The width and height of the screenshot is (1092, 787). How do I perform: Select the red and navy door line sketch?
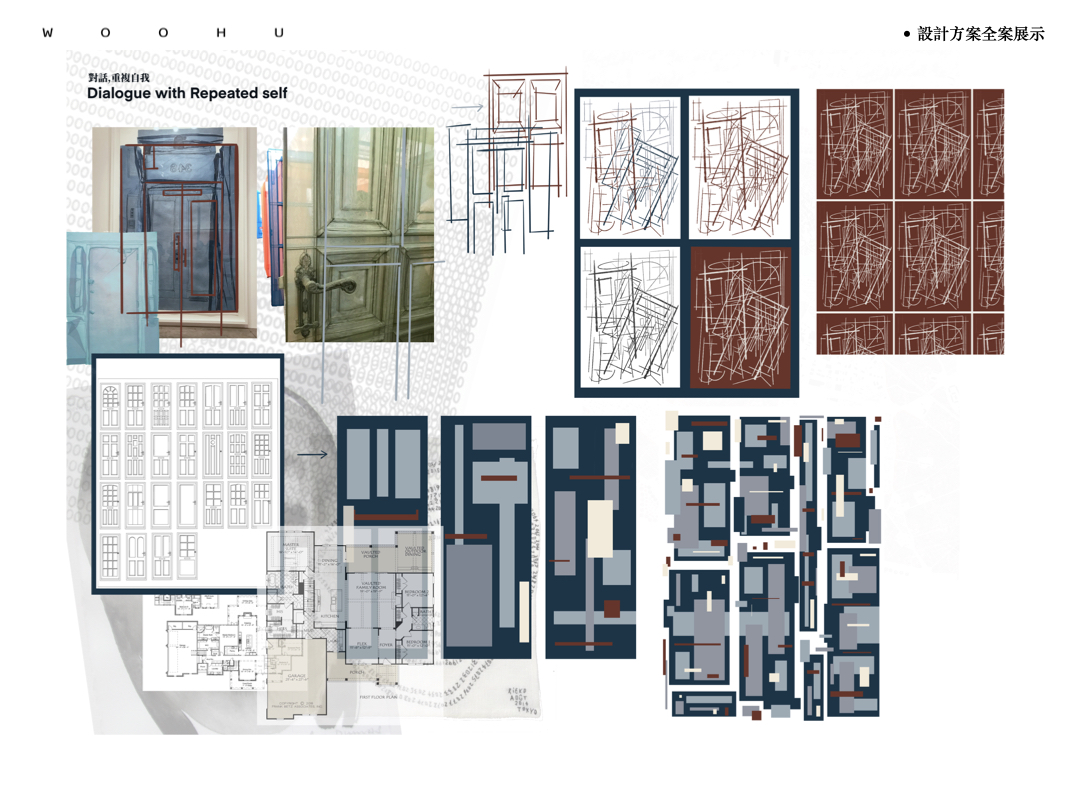coord(506,162)
